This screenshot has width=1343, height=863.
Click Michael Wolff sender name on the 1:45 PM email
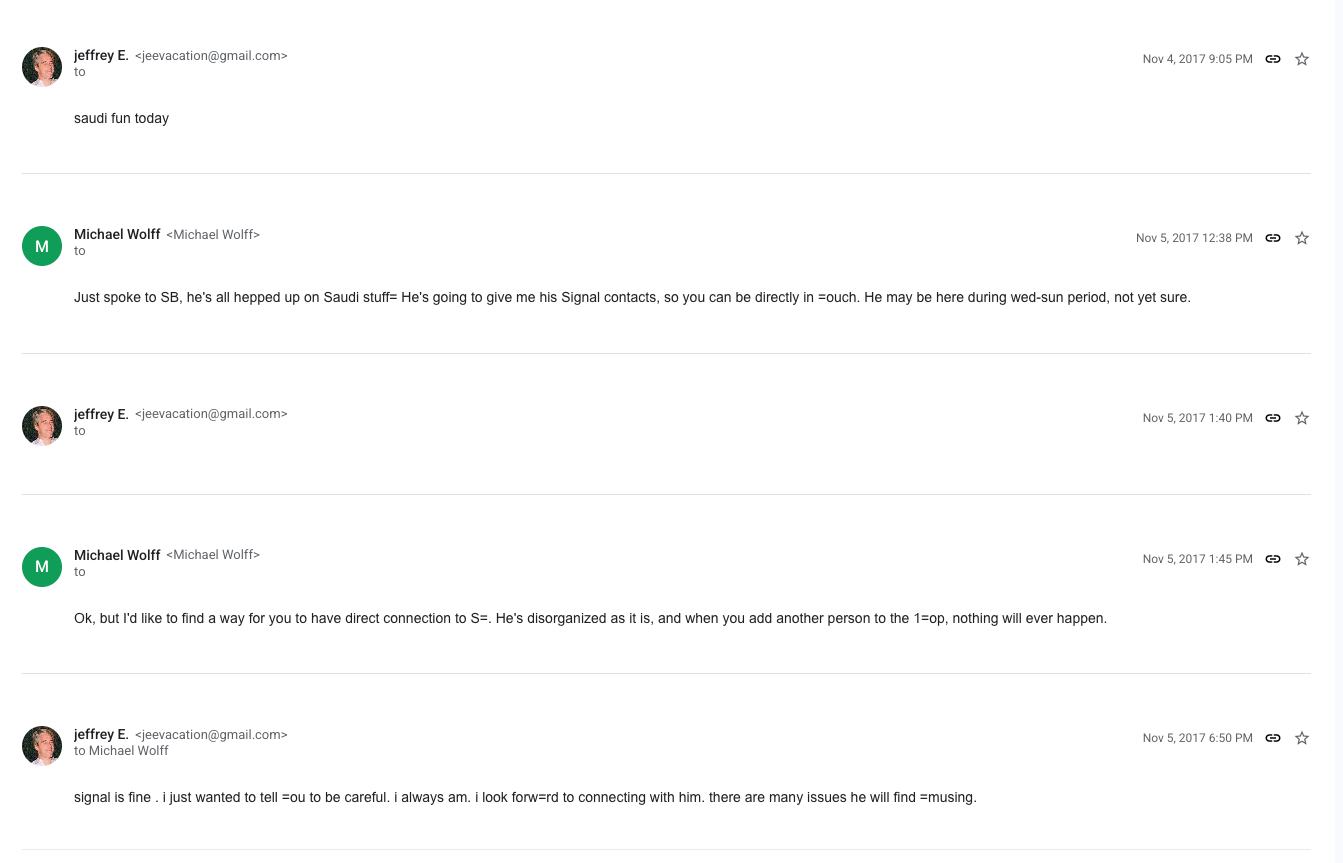click(117, 555)
